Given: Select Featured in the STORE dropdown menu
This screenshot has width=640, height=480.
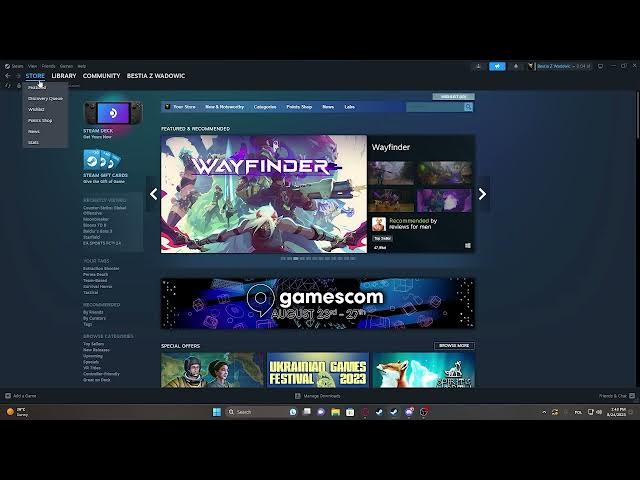Looking at the screenshot, I should pyautogui.click(x=45, y=87).
